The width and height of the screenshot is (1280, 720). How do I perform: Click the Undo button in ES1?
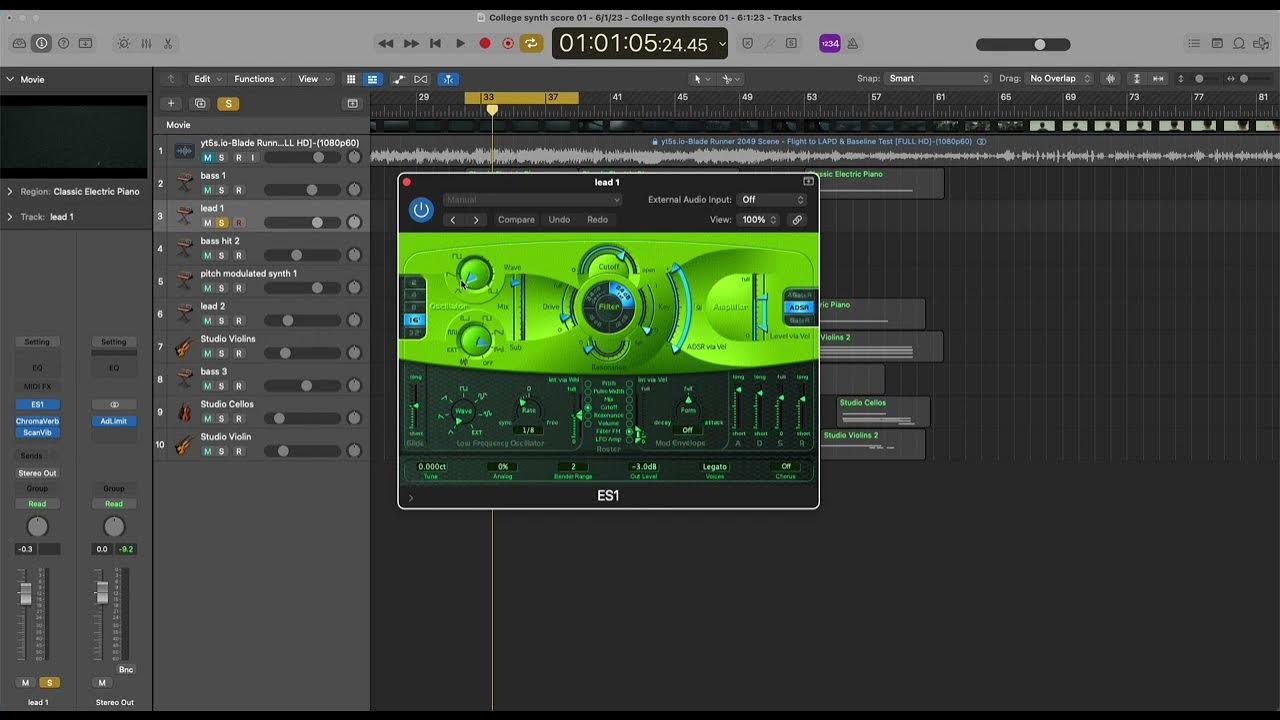[x=559, y=220]
